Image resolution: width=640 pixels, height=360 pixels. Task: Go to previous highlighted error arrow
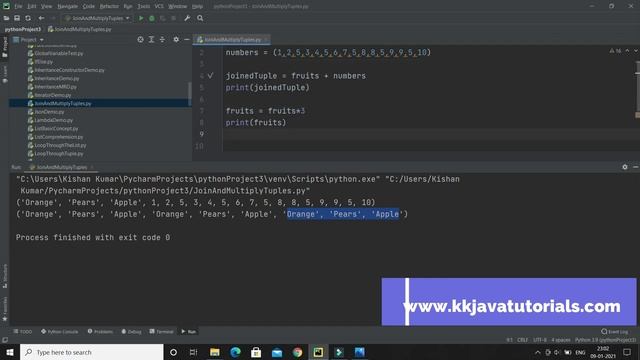(627, 51)
